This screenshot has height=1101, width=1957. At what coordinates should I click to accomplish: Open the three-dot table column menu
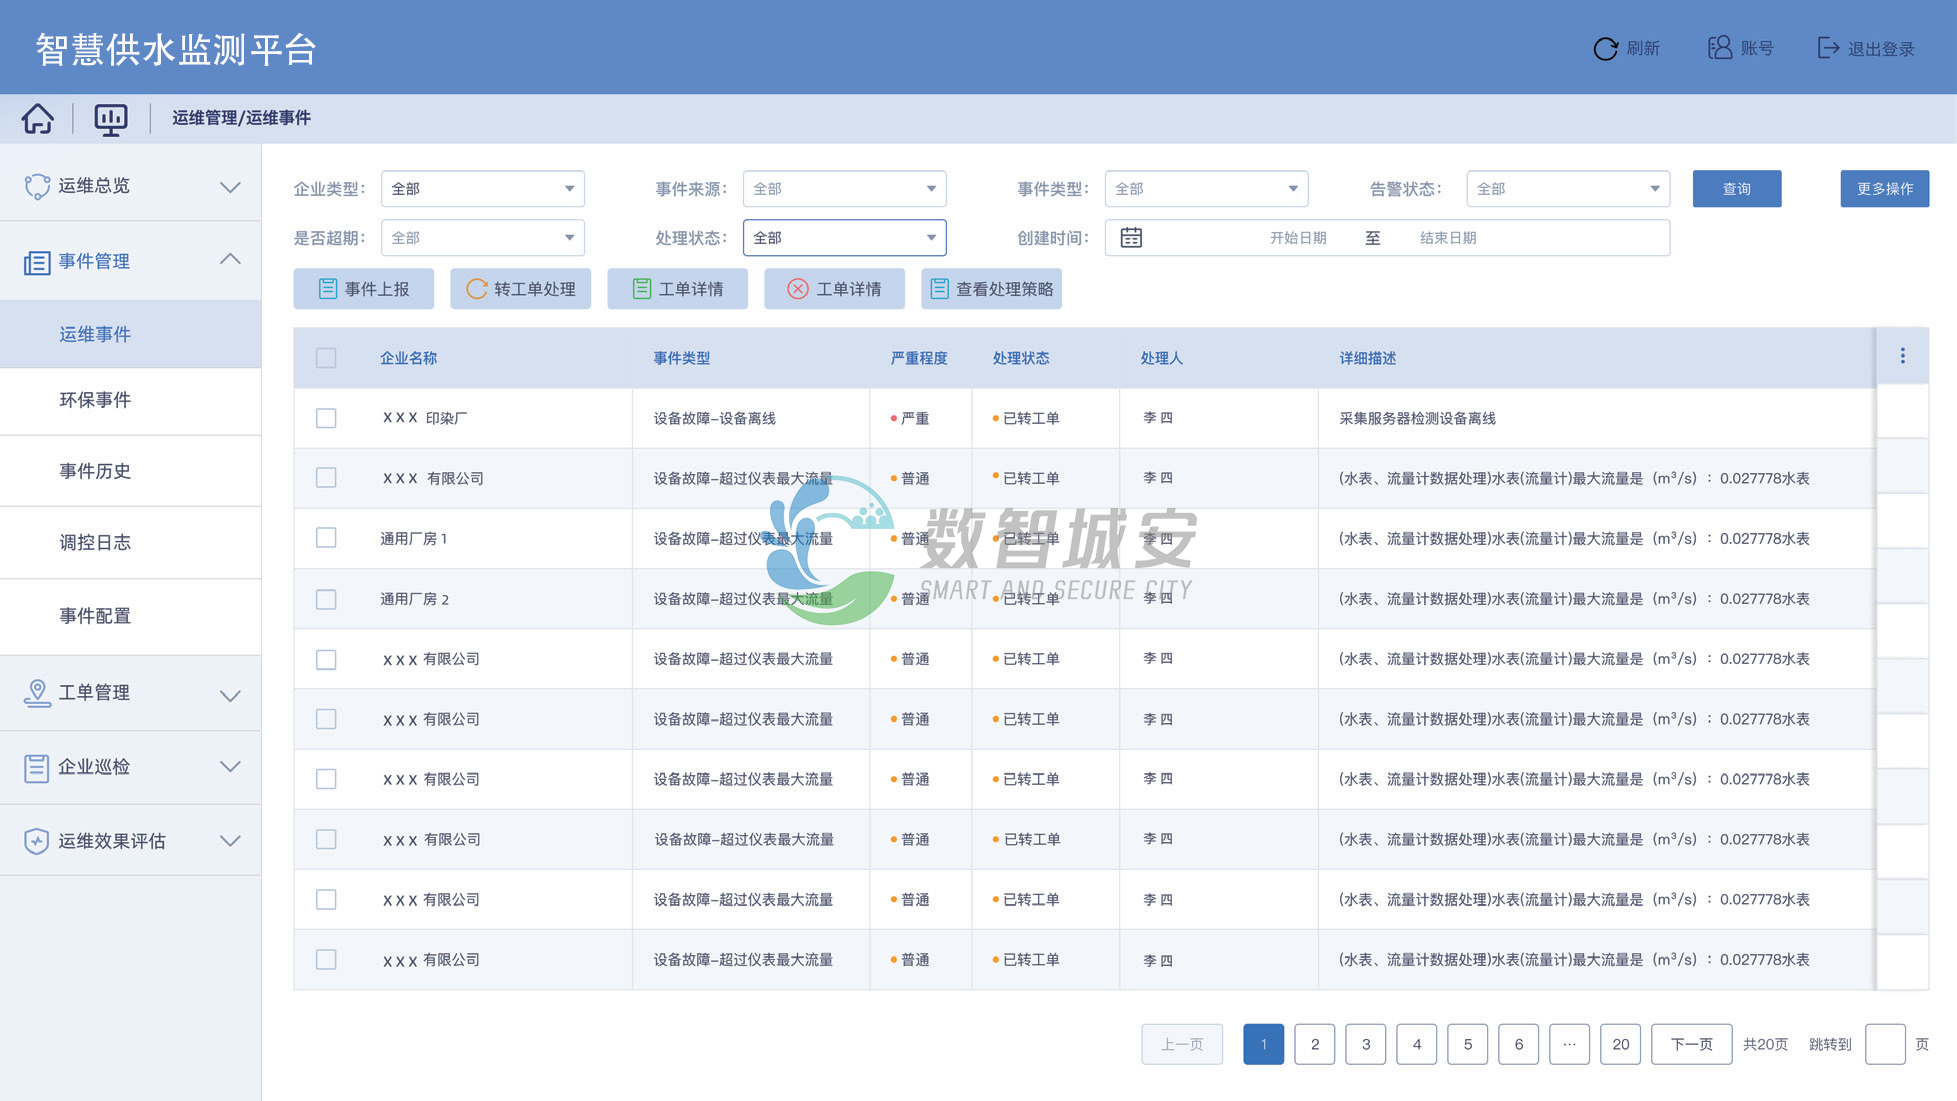click(1902, 356)
